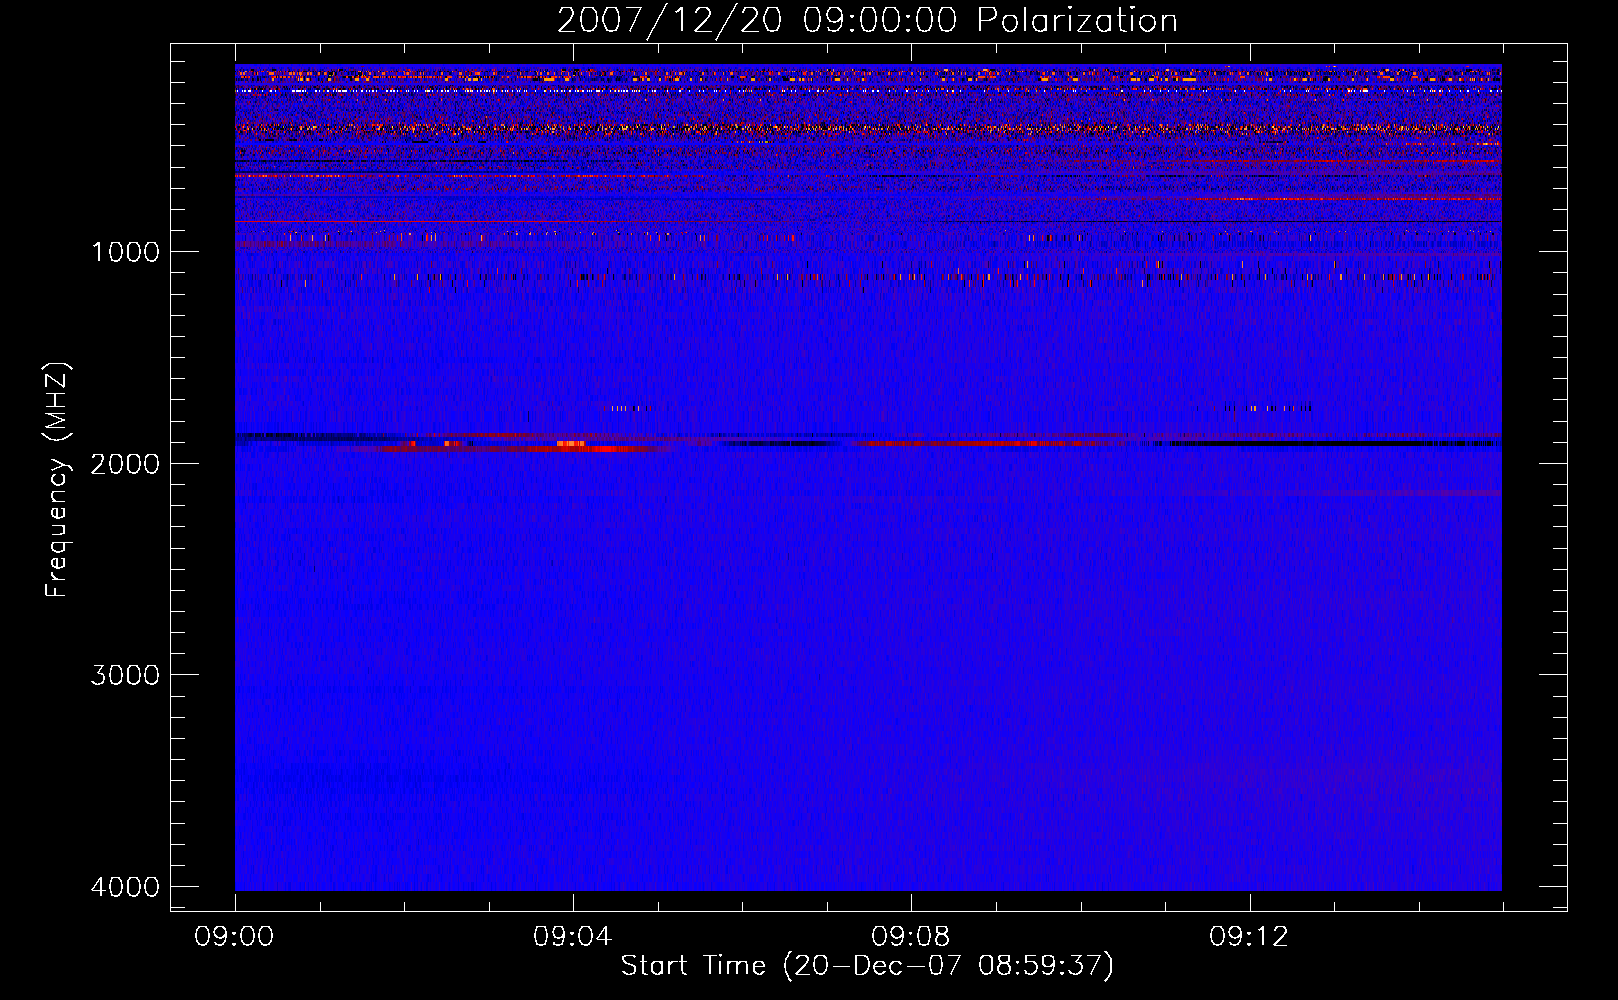The image size is (1618, 1000).
Task: Click the 2000 frequency tick label
Action: click(125, 464)
